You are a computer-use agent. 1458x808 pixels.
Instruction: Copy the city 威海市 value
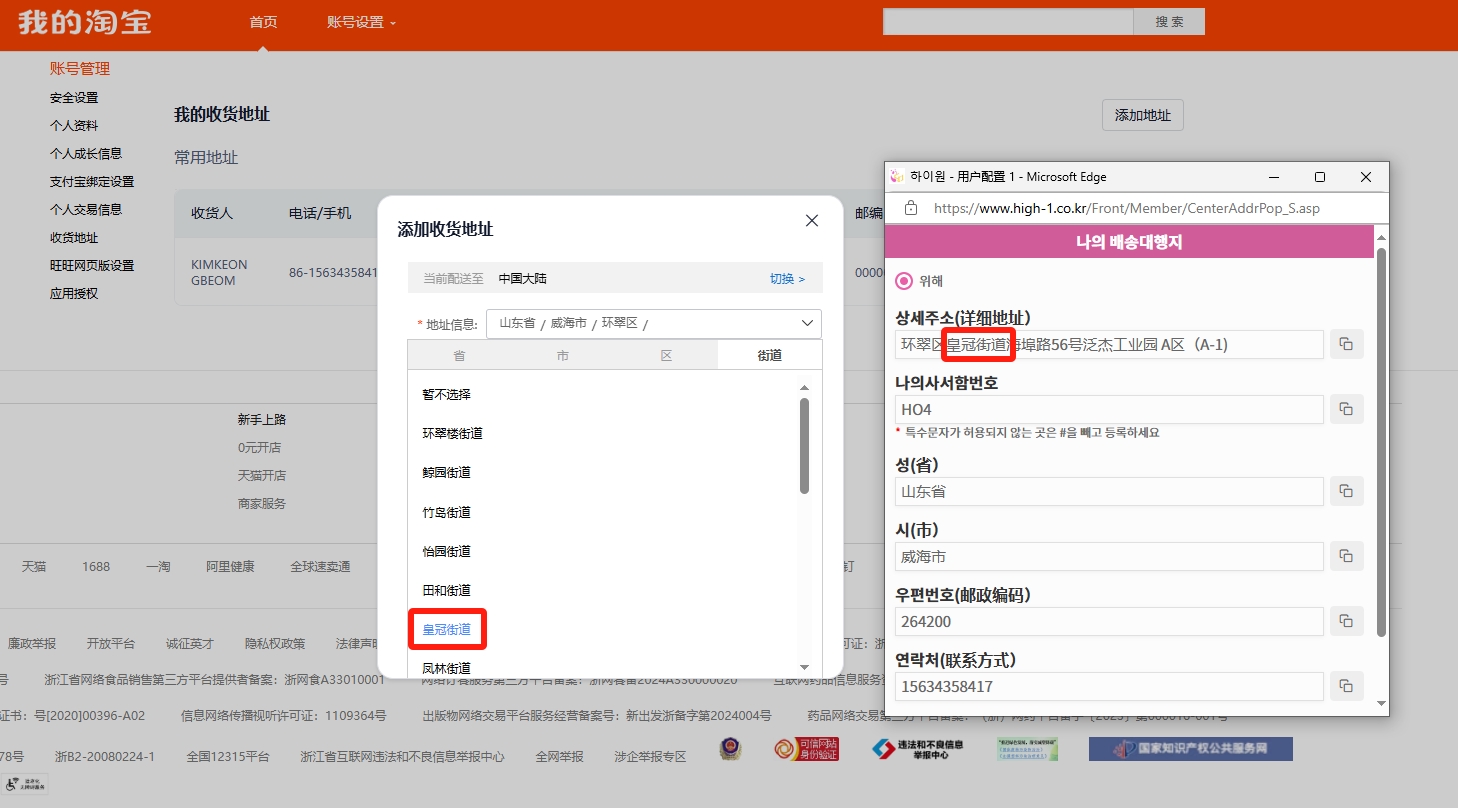[1346, 556]
